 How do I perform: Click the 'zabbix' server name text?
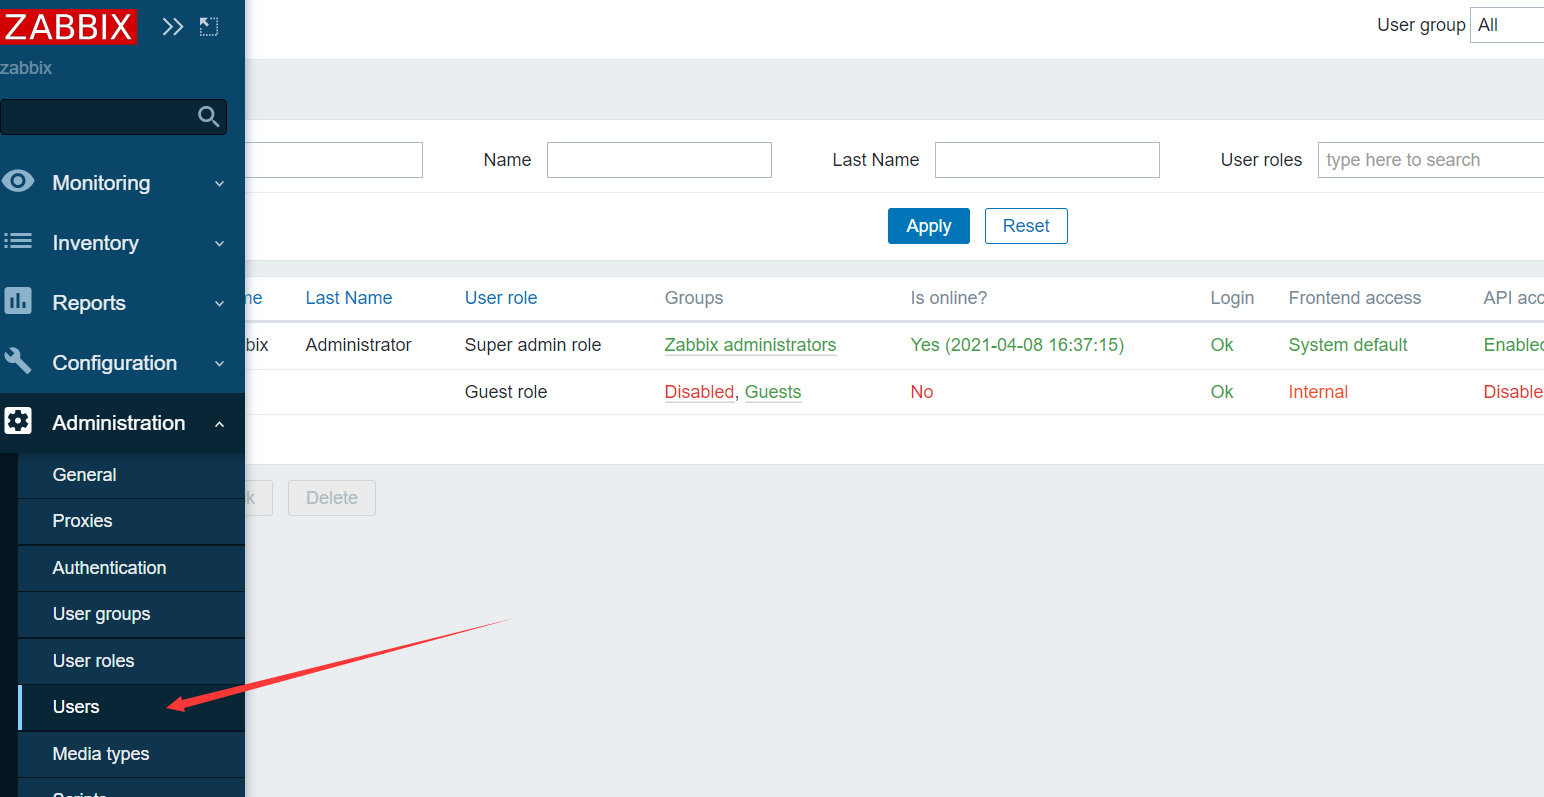[26, 68]
